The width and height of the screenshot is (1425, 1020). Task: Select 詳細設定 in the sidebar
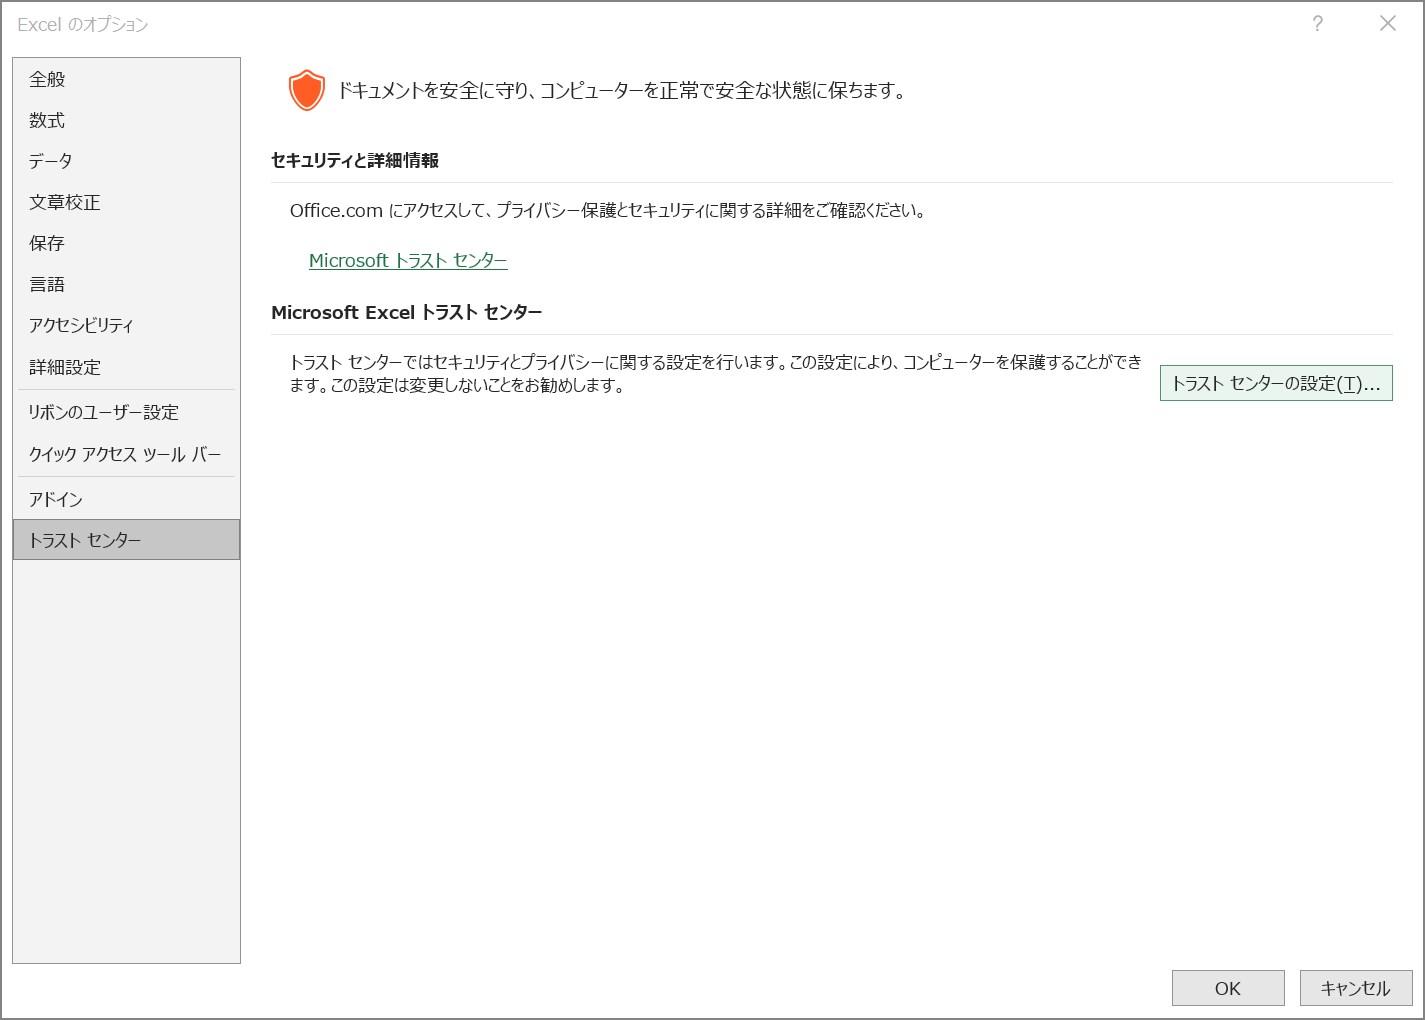[x=64, y=367]
